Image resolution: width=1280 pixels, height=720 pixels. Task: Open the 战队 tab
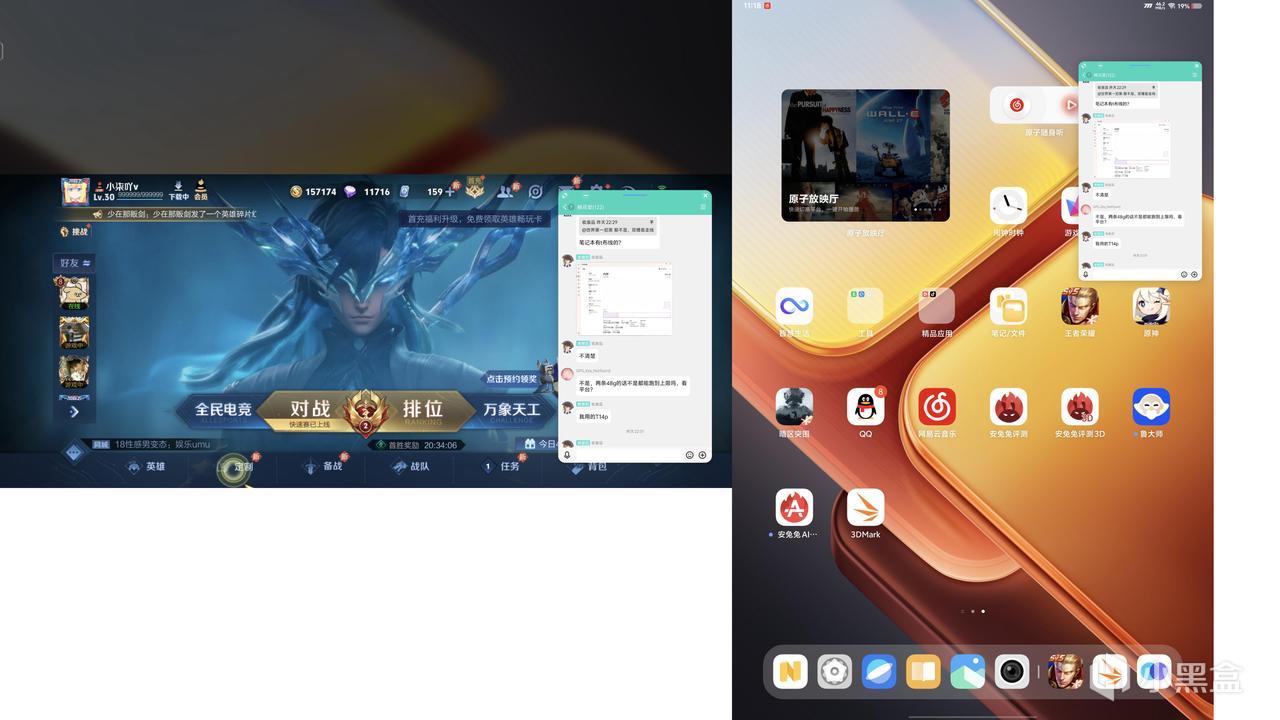412,467
